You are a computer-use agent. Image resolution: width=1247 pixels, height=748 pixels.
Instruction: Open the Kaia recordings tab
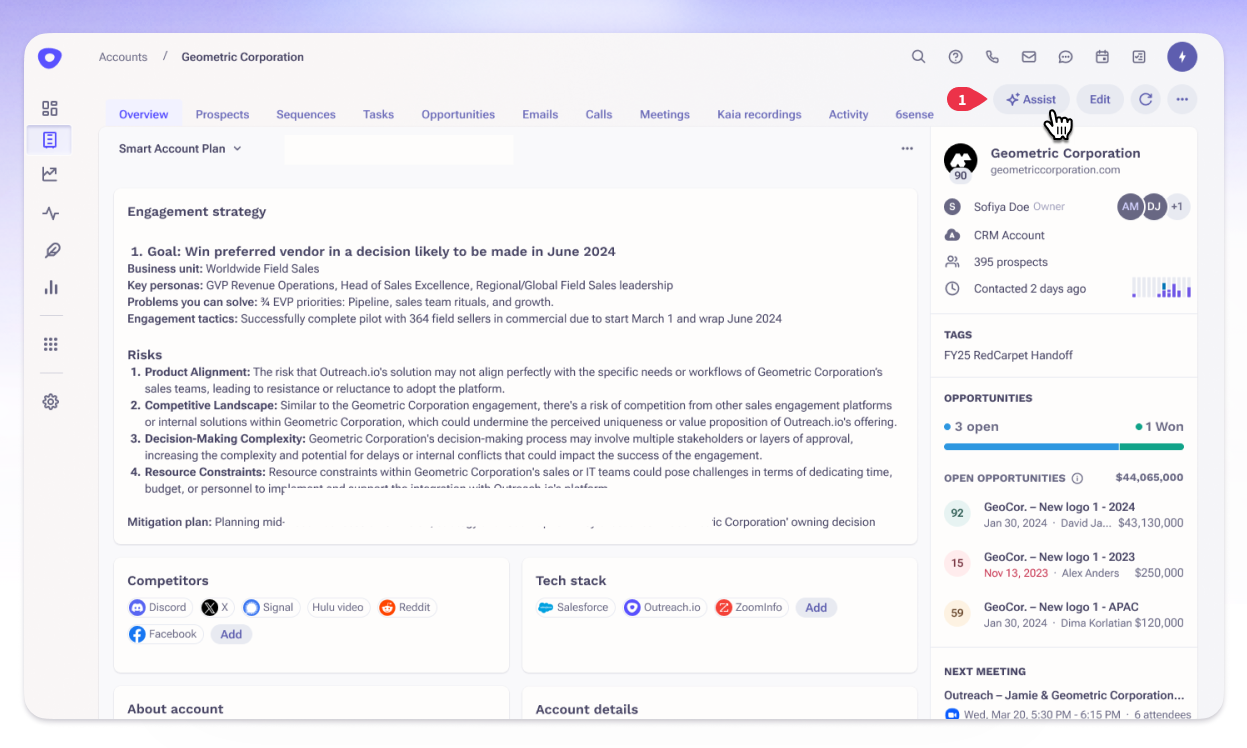pyautogui.click(x=759, y=114)
